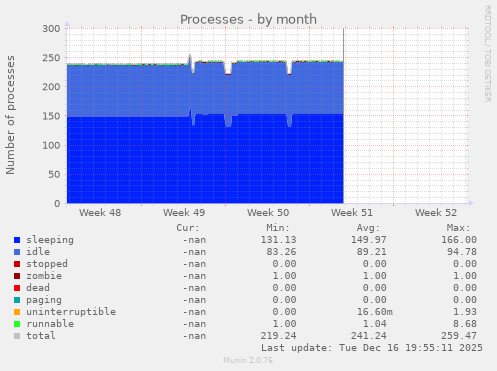Click the 'Week 49' x-axis label
The width and height of the screenshot is (497, 371).
[184, 213]
